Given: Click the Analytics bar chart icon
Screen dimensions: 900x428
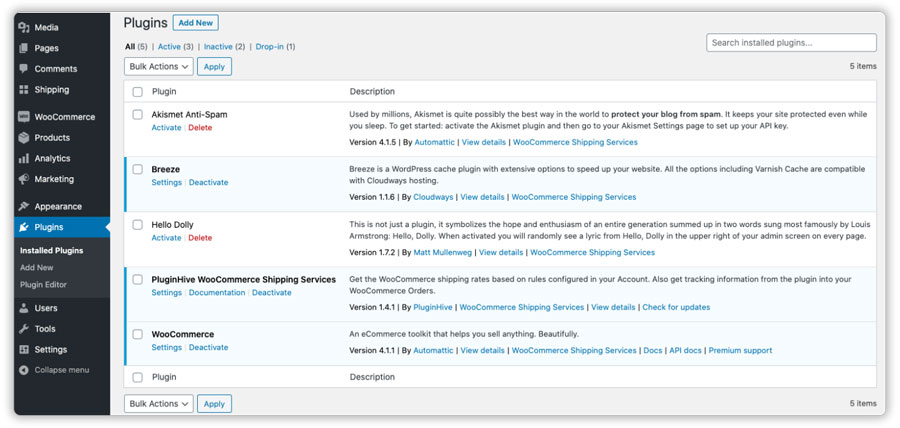Looking at the screenshot, I should tap(24, 158).
